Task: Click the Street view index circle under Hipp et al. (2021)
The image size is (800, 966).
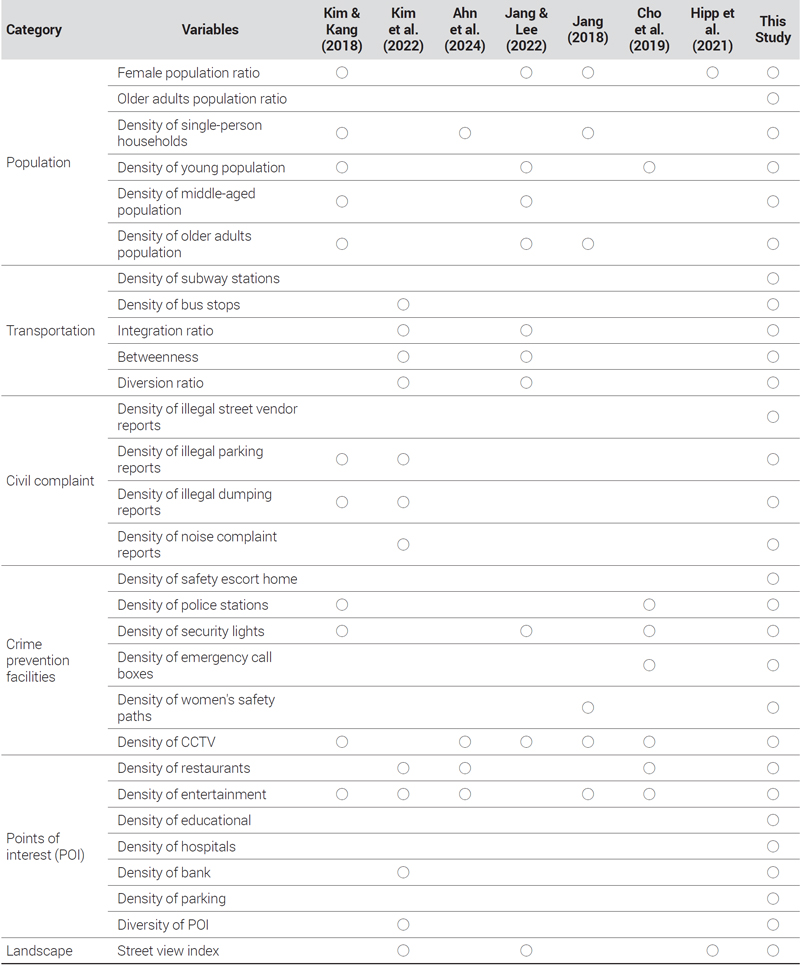Action: click(x=713, y=951)
